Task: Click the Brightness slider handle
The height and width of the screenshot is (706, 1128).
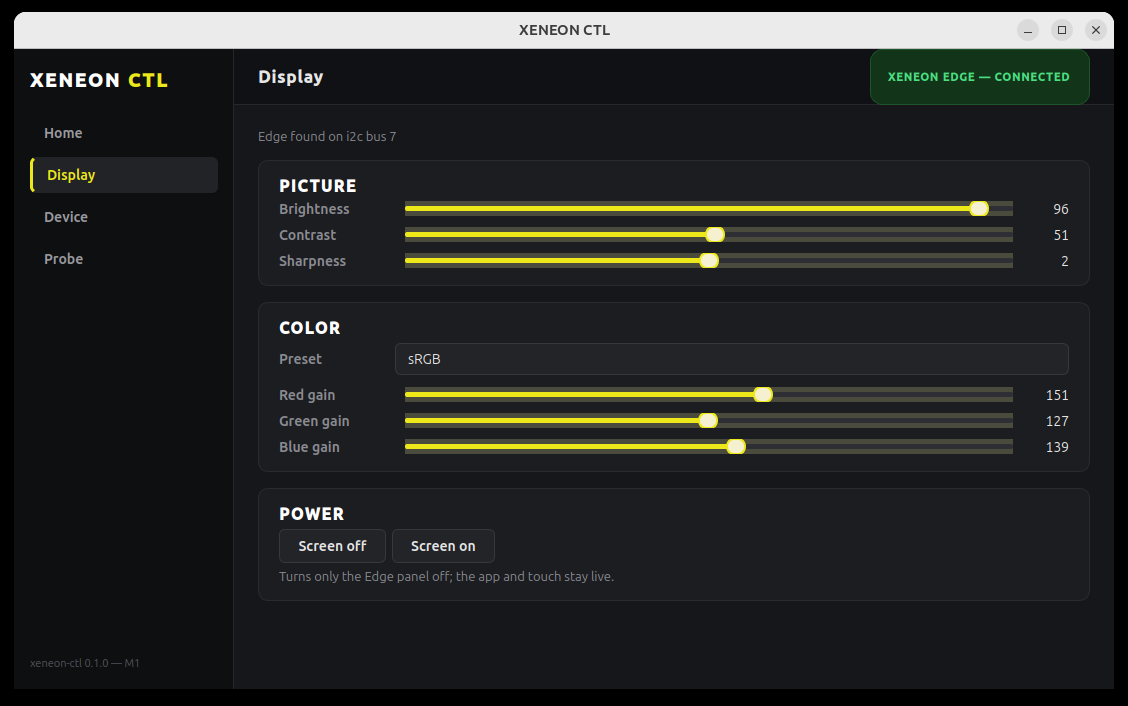Action: tap(978, 209)
